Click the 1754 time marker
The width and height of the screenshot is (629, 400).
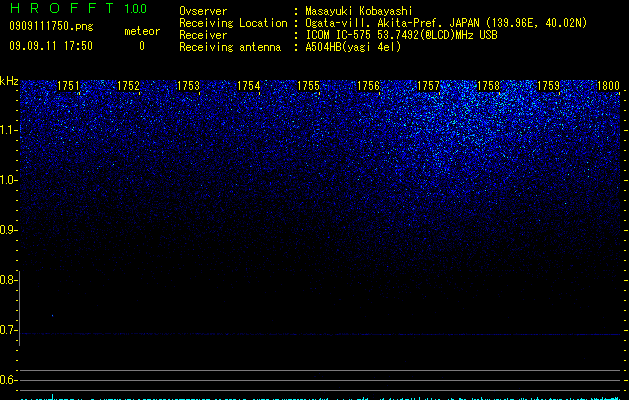pos(248,86)
